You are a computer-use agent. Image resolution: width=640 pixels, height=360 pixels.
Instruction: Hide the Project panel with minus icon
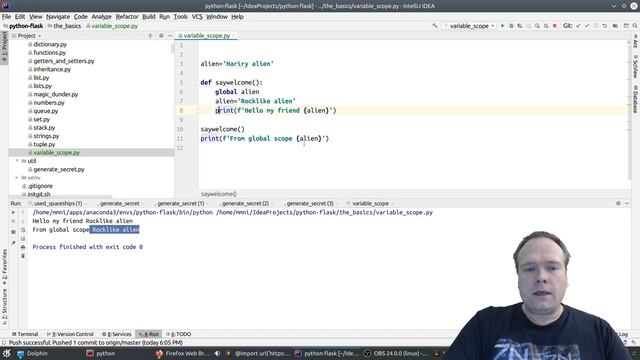click(x=170, y=36)
